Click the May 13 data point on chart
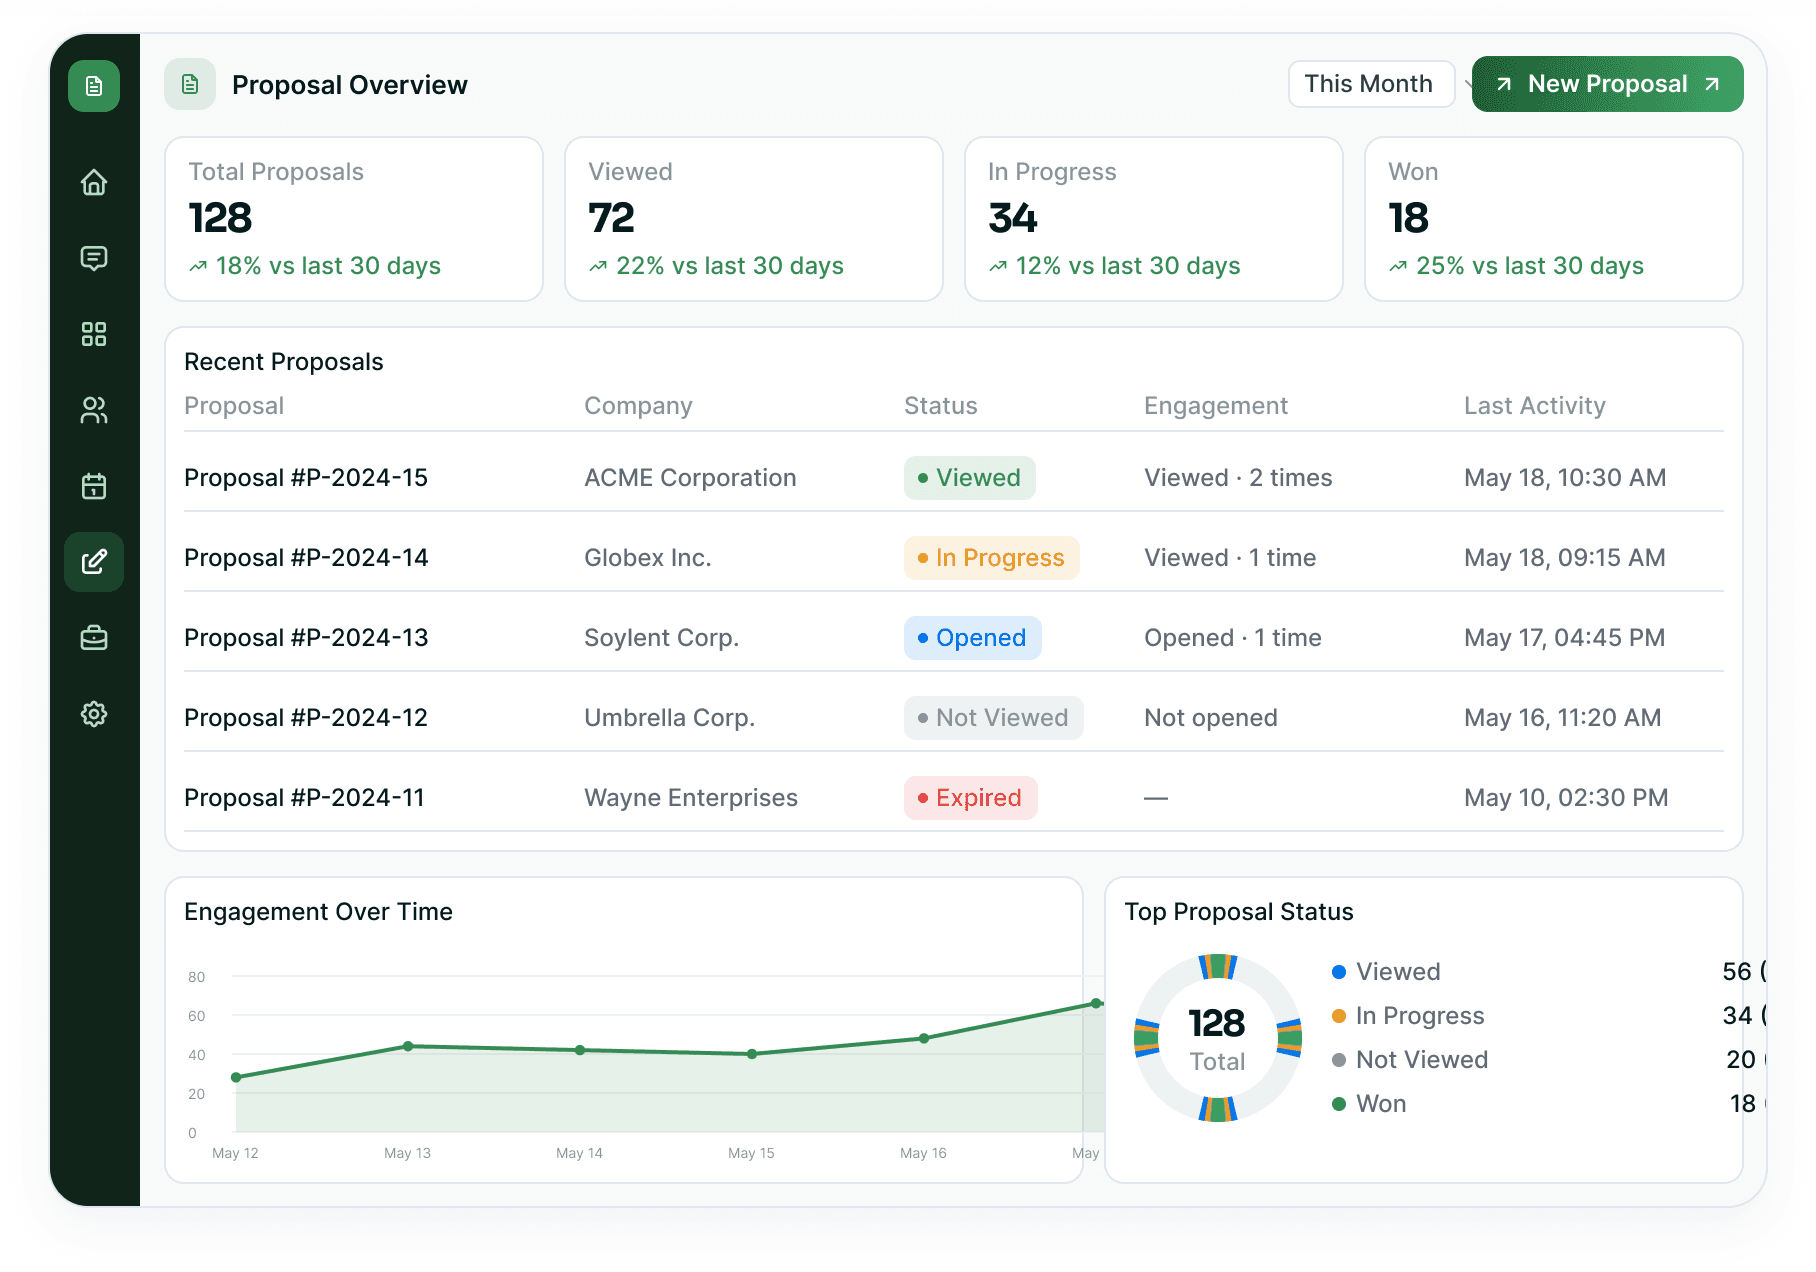Viewport: 1816px width, 1272px height. coord(408,1046)
